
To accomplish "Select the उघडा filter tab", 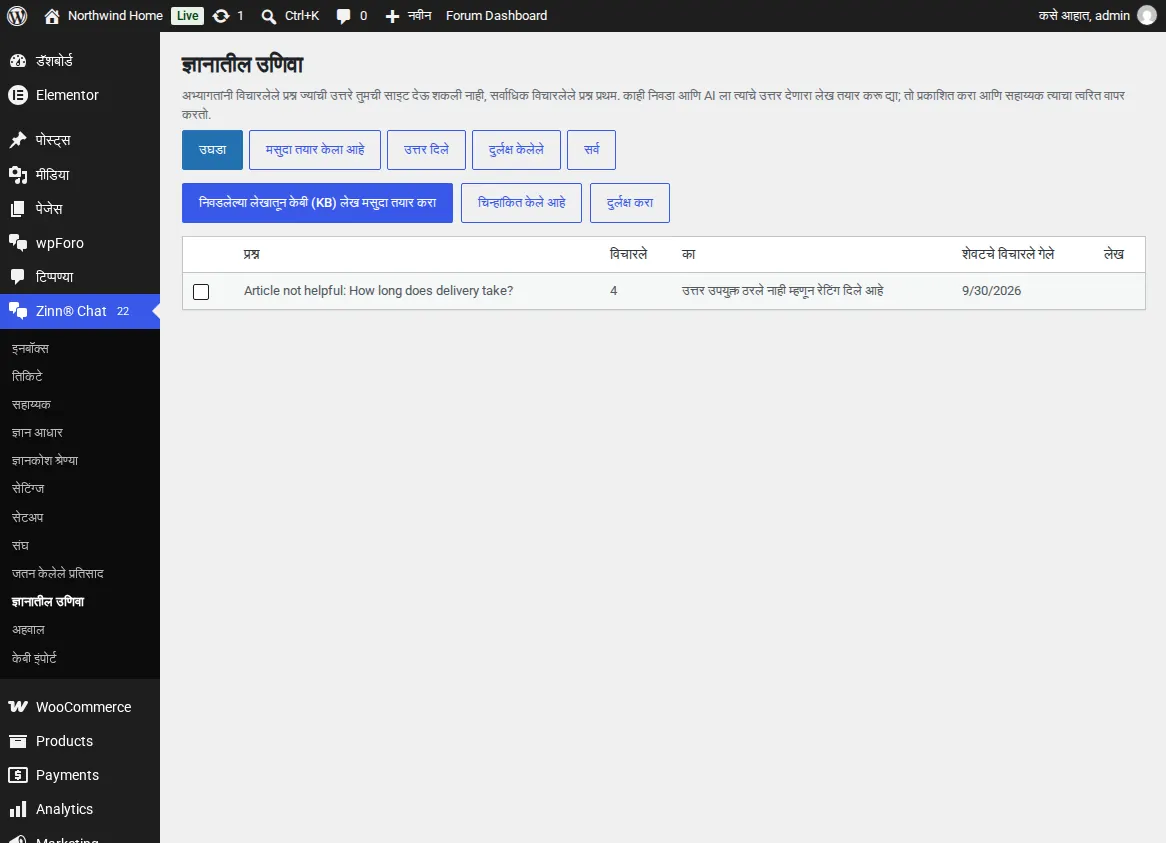I will (213, 150).
